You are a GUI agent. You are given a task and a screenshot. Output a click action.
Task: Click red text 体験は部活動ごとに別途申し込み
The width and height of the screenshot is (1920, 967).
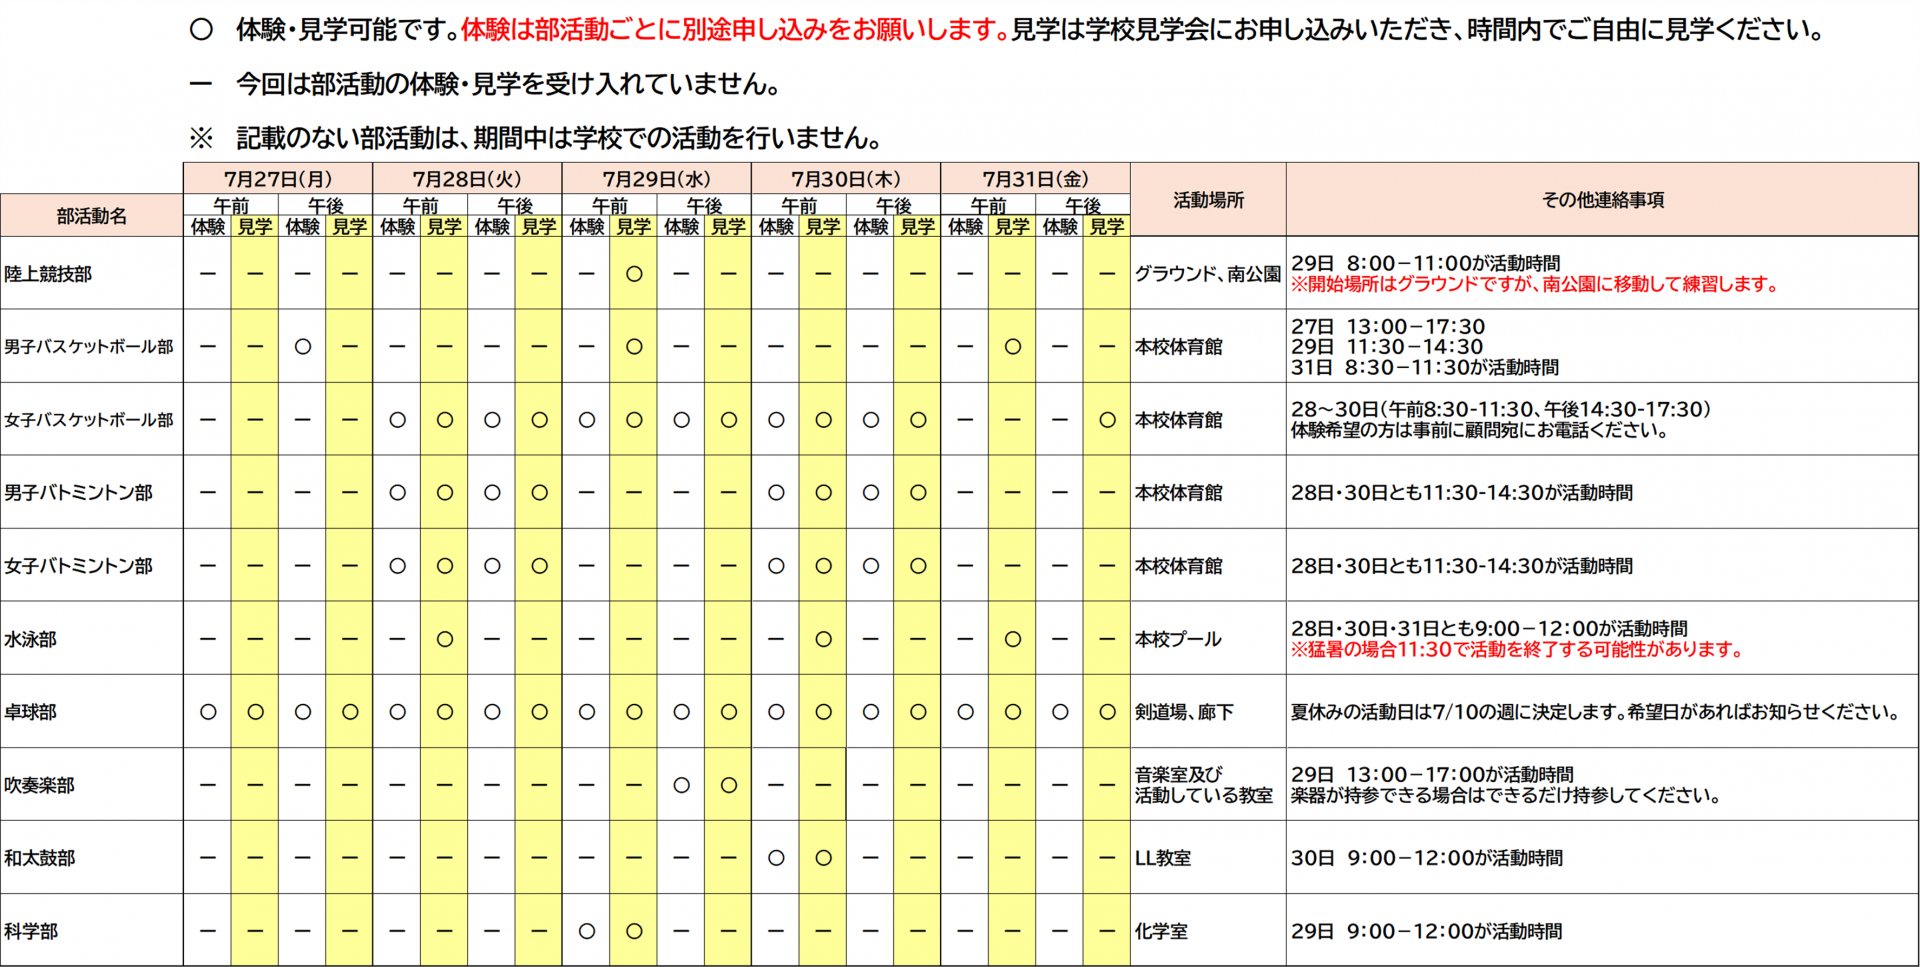735,30
